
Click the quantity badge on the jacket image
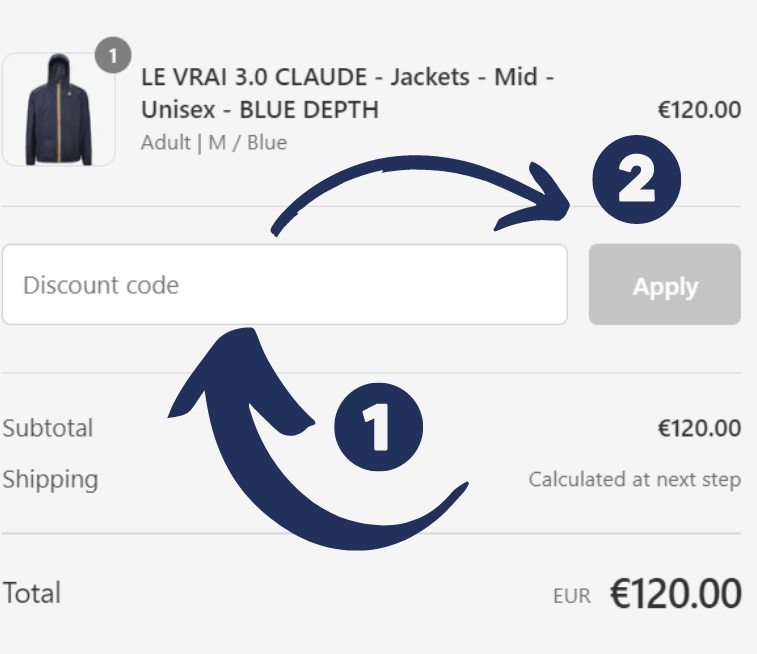(113, 55)
